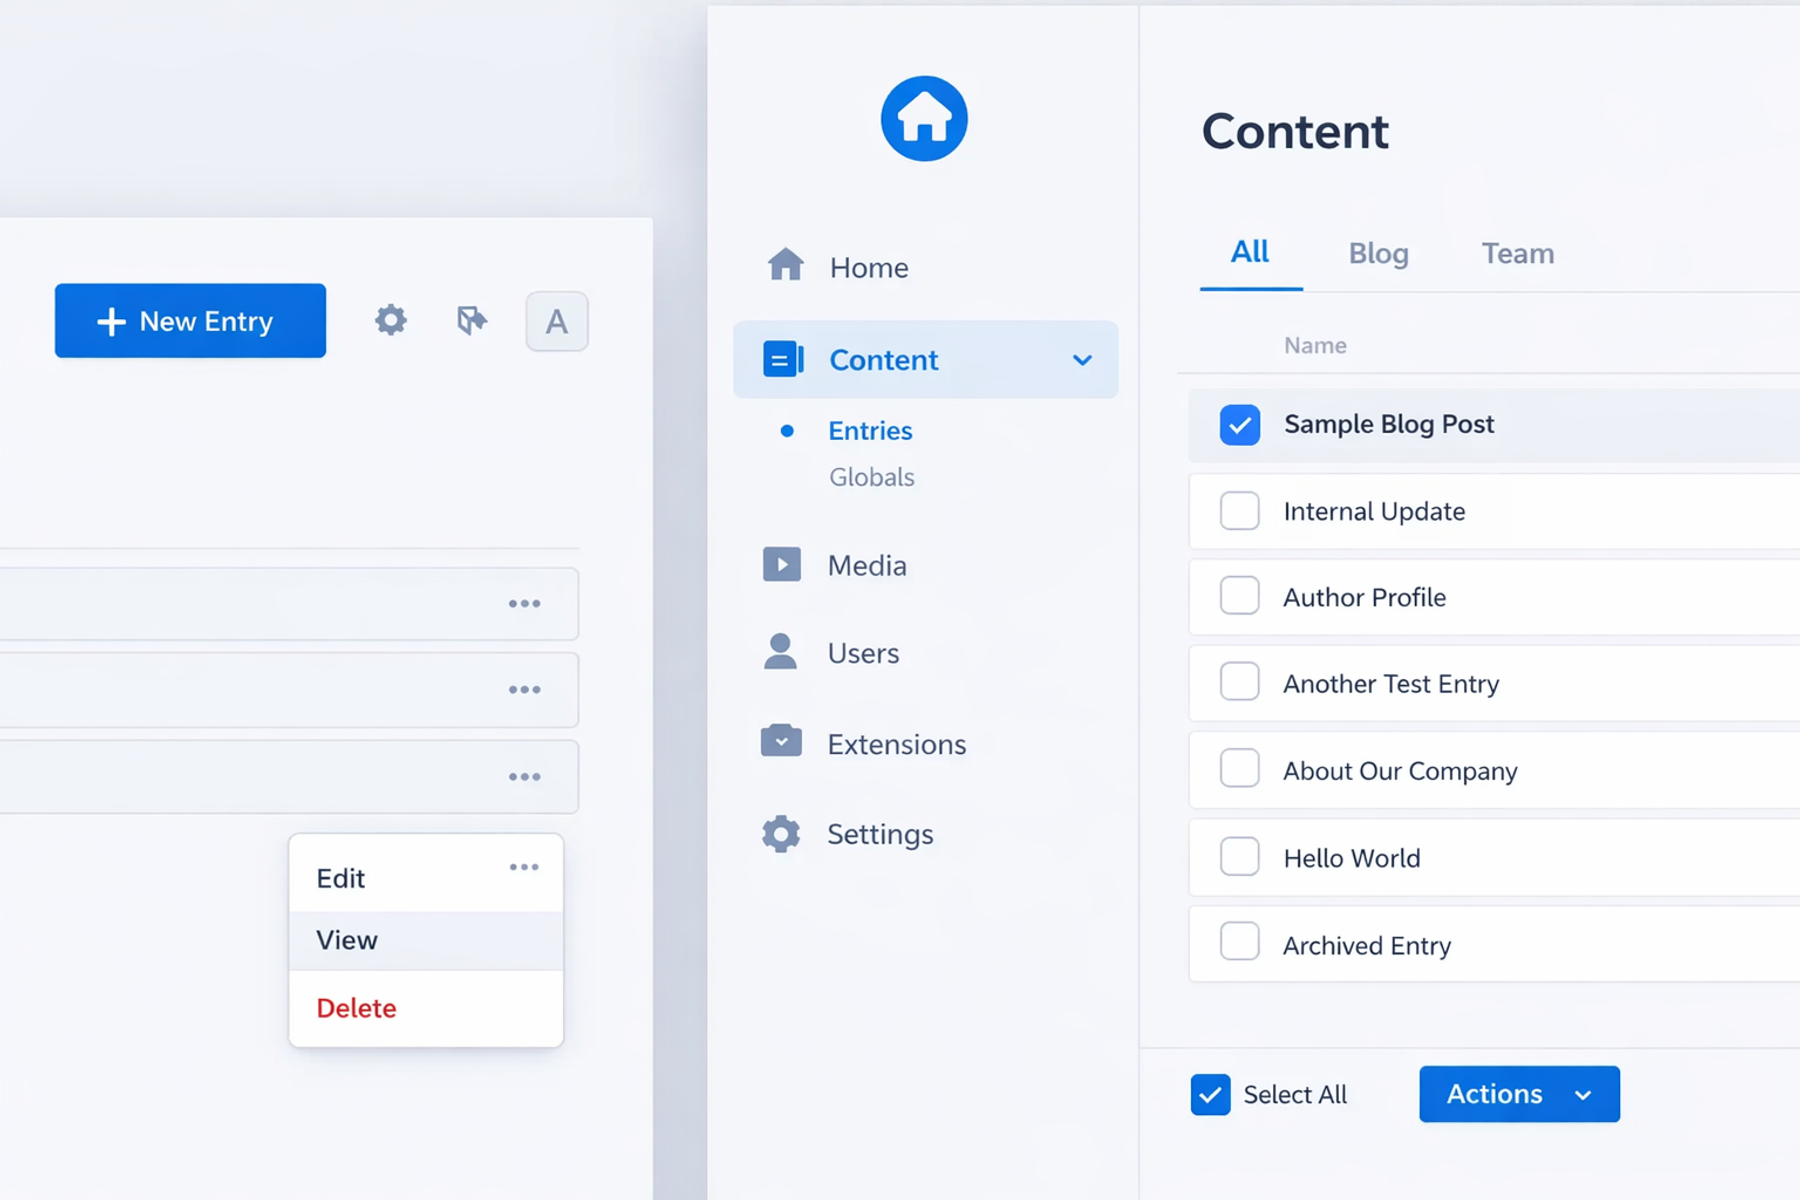Open the Media section play icon
The height and width of the screenshot is (1200, 1800).
coord(781,564)
